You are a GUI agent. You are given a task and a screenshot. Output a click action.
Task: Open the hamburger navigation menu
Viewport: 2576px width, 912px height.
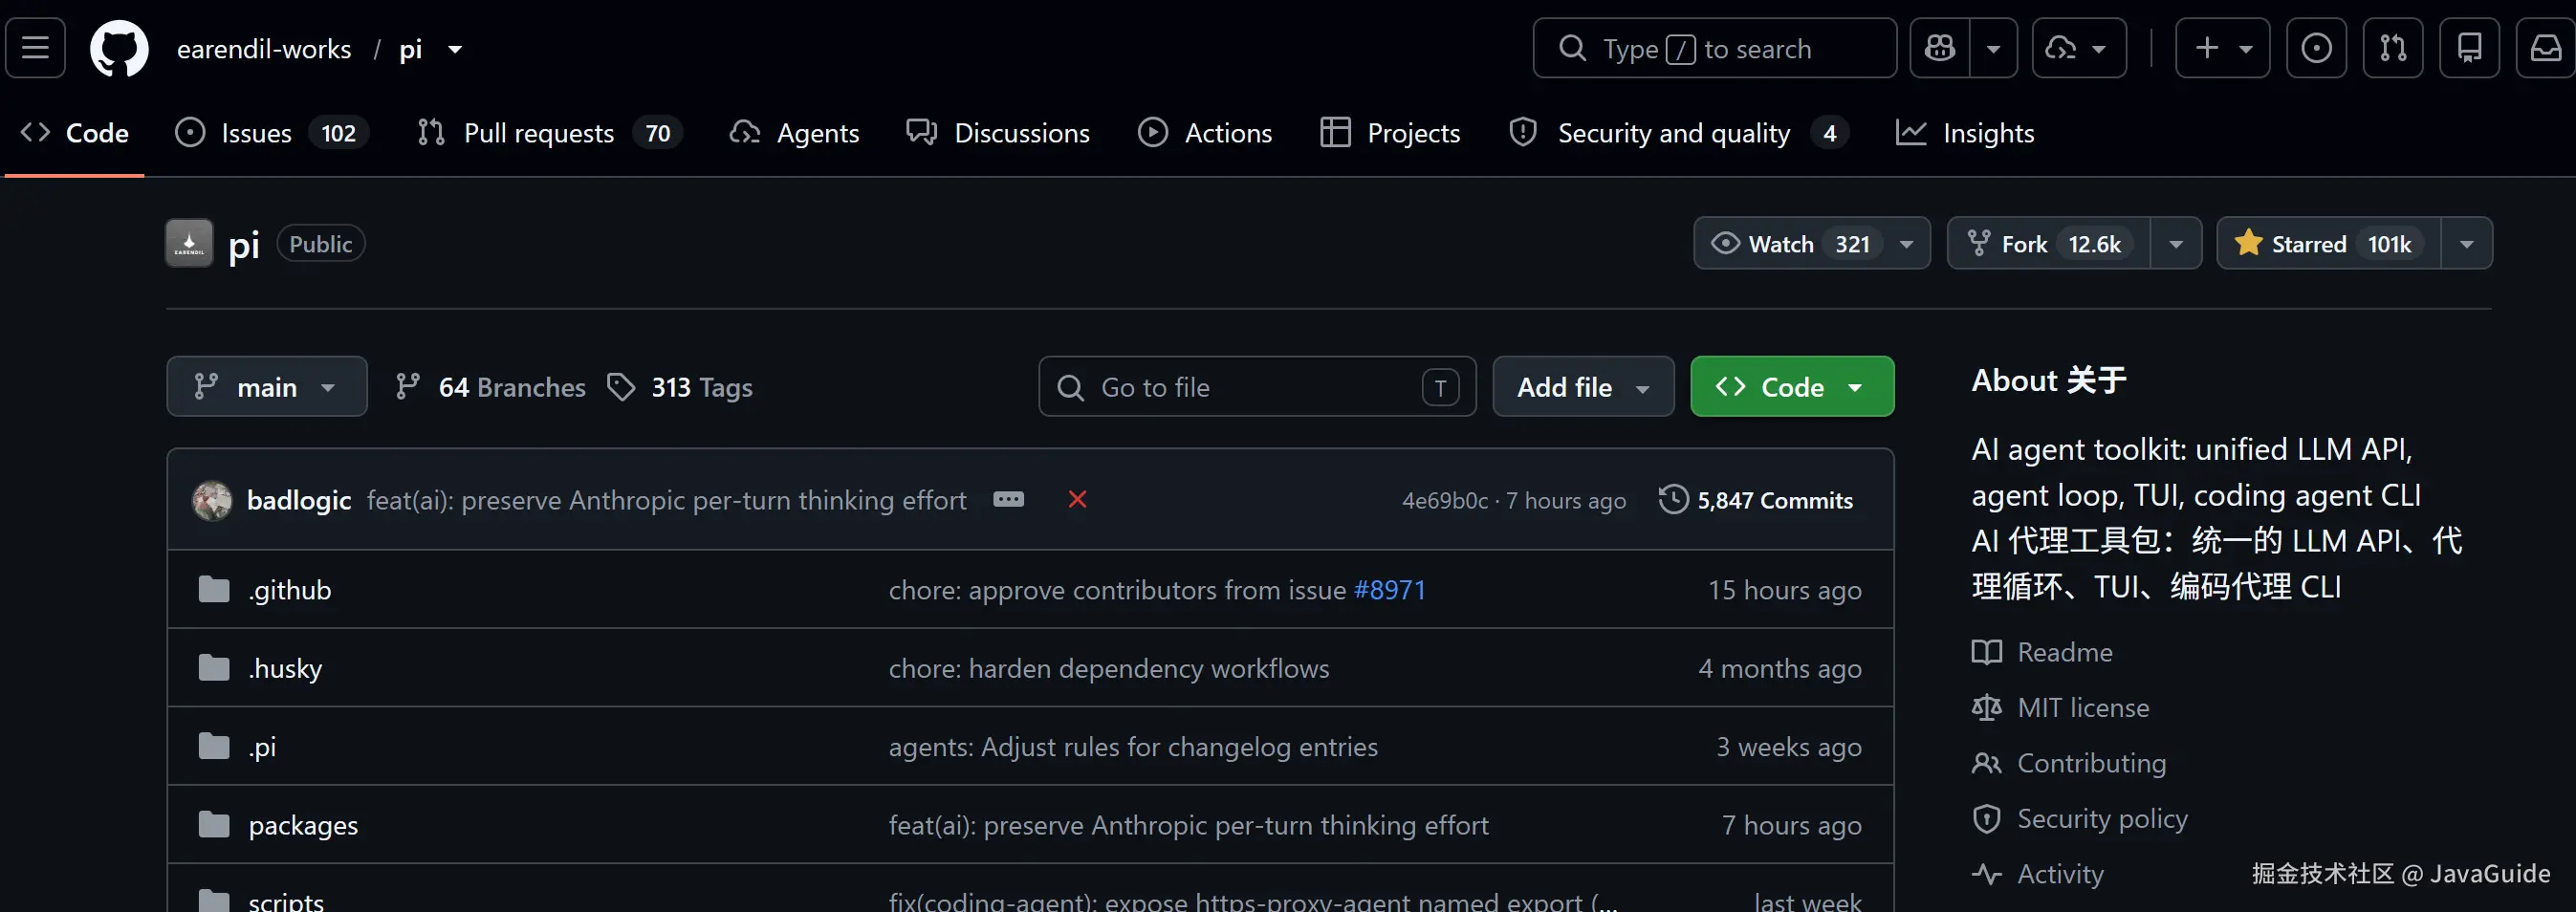coord(36,48)
